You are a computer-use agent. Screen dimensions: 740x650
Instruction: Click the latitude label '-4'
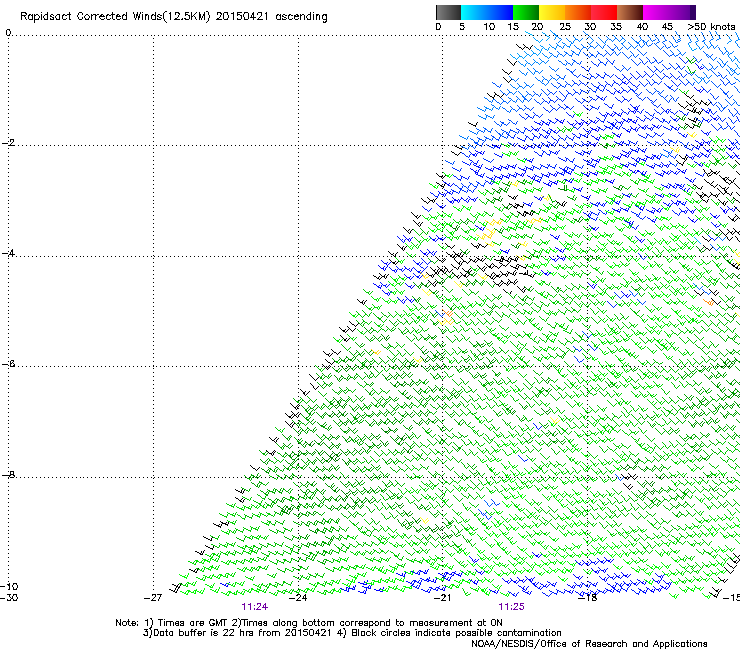pyautogui.click(x=8, y=253)
